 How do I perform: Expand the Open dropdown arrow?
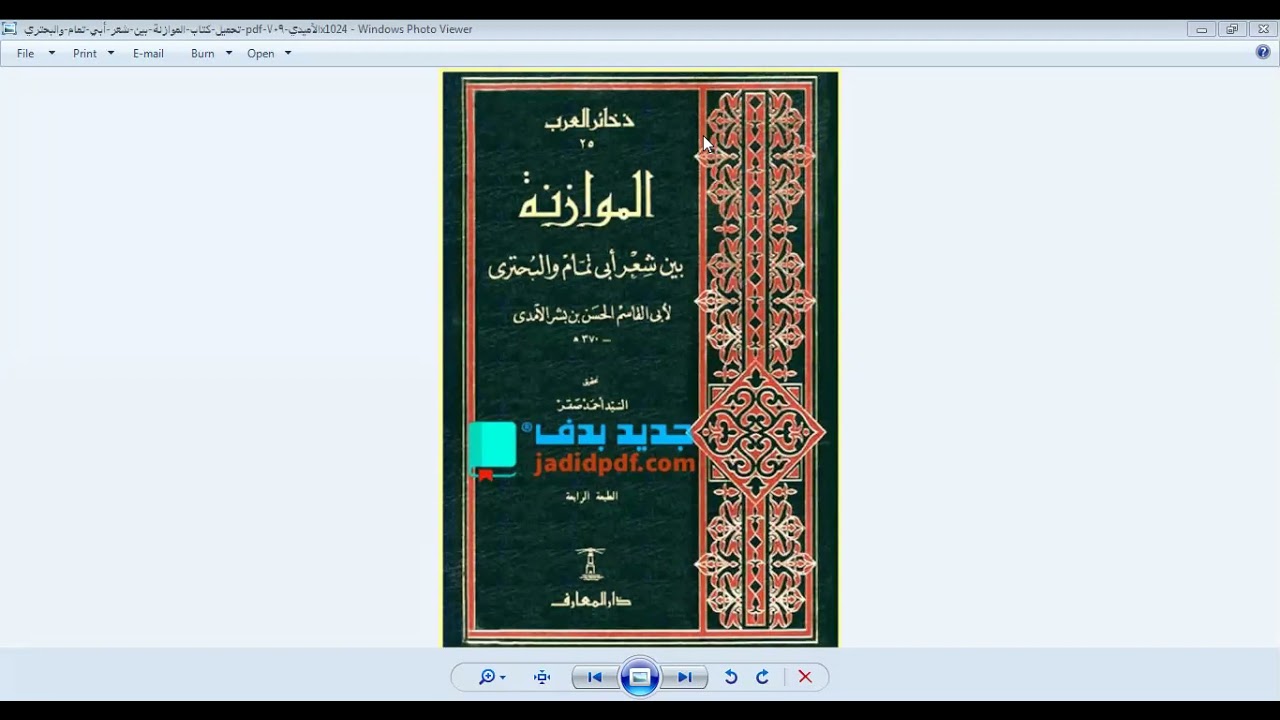tap(288, 53)
